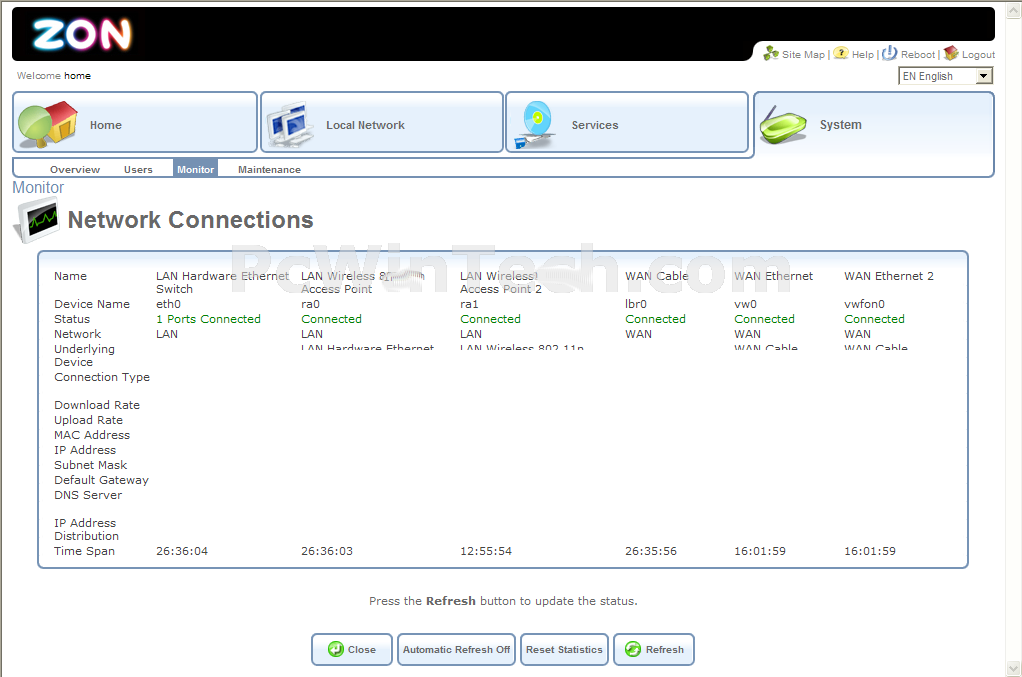Click the Services disc icon
This screenshot has width=1022, height=677.
pos(535,124)
